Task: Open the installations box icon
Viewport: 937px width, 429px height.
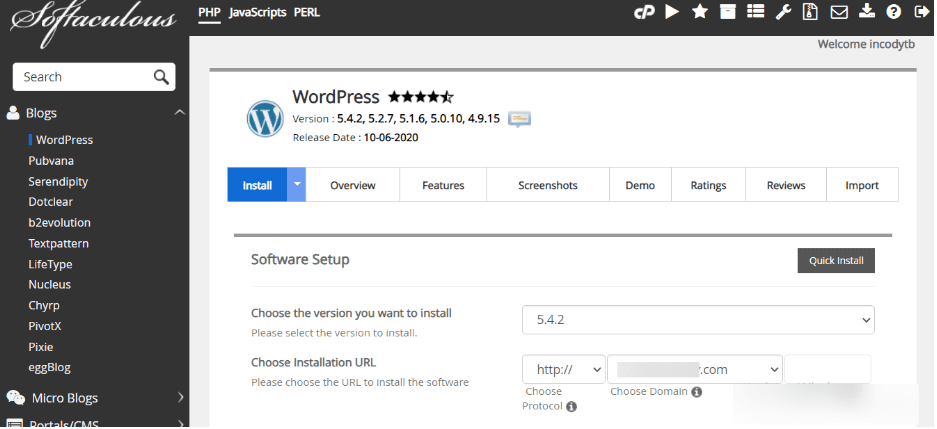Action: 727,12
